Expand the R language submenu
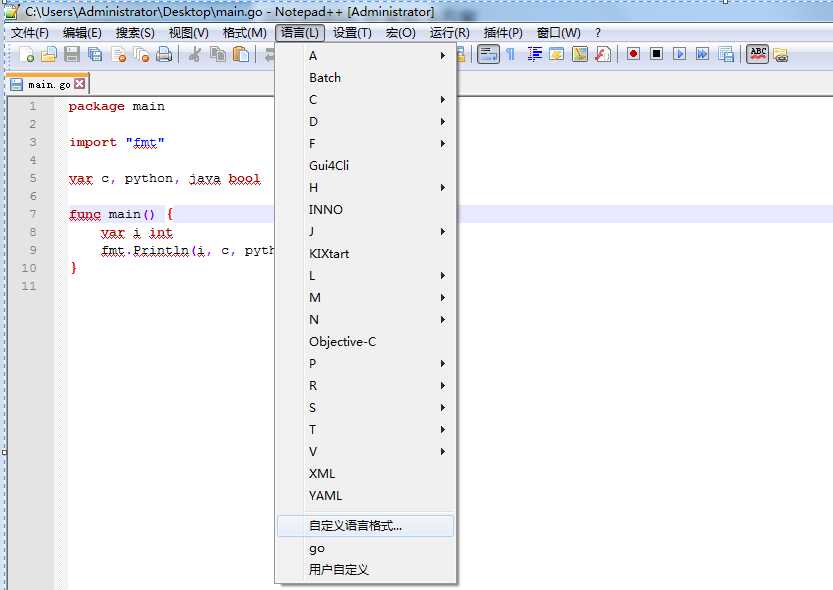Screen dimensions: 833x590 (366, 386)
